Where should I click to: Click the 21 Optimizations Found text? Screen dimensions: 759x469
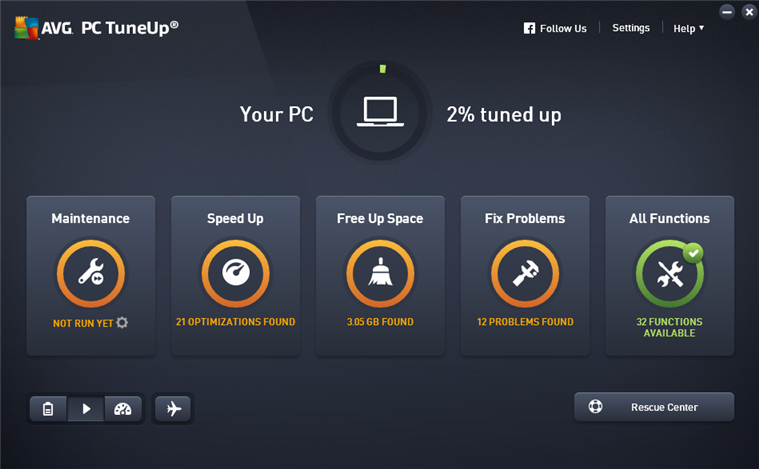tap(235, 322)
